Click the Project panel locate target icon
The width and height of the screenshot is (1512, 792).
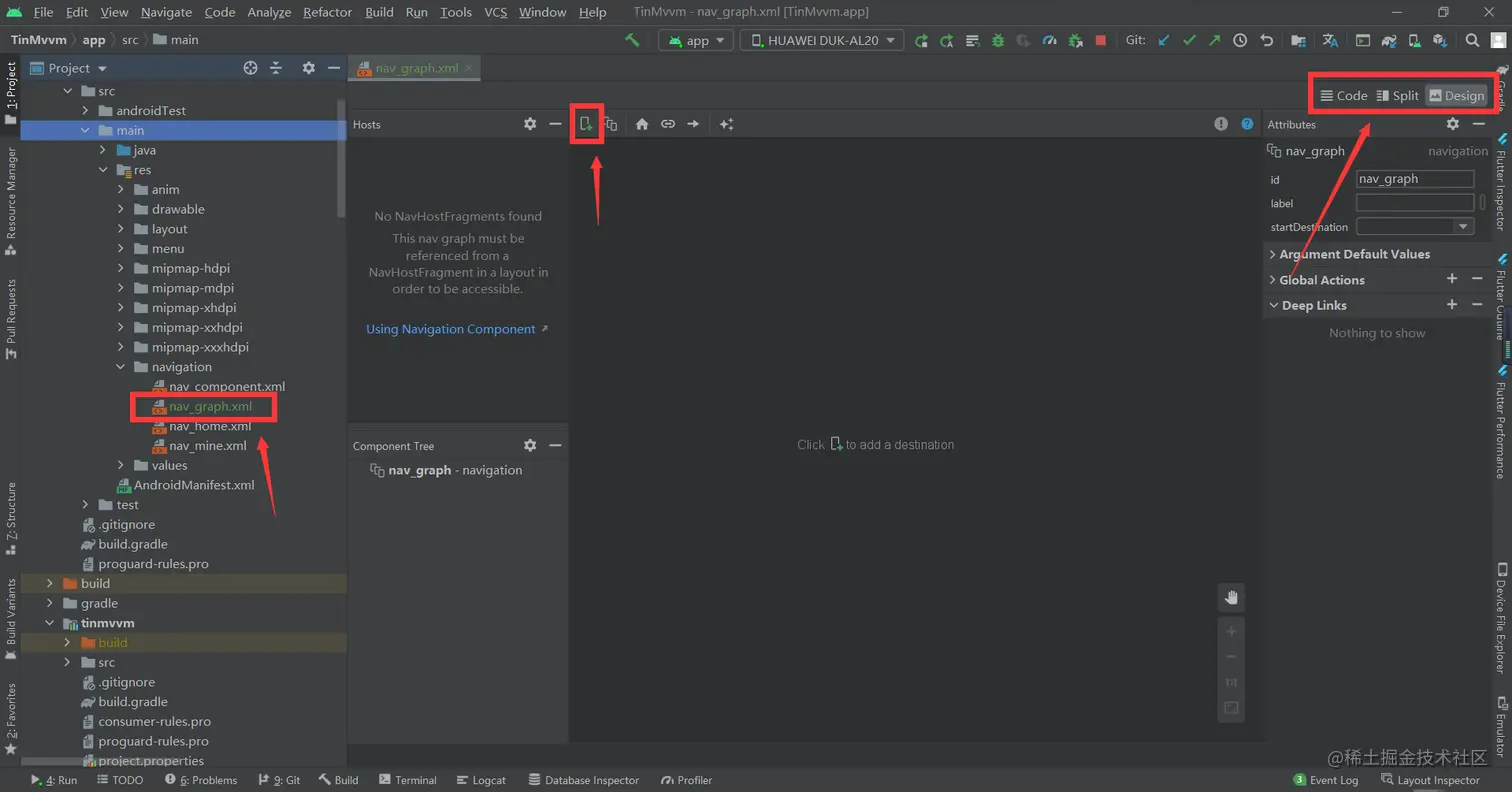(x=251, y=68)
